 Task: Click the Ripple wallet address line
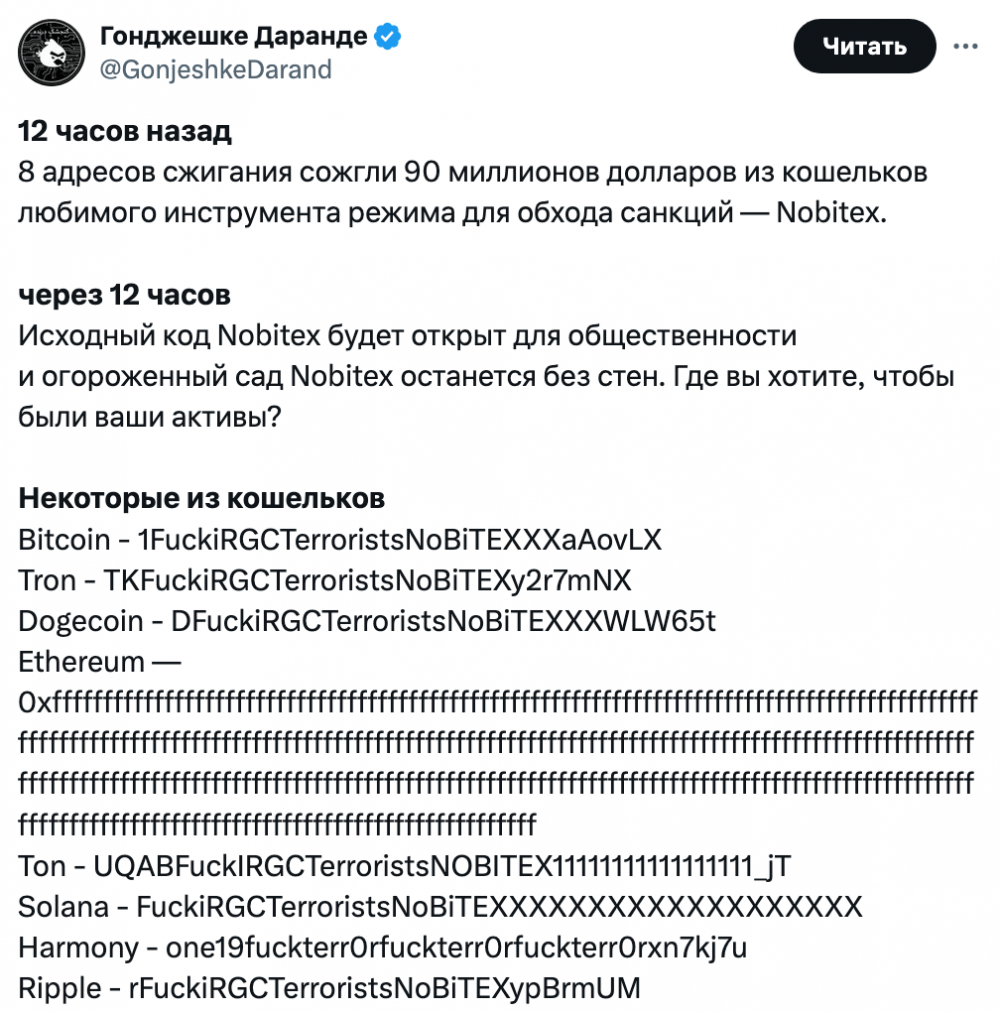pos(329,988)
